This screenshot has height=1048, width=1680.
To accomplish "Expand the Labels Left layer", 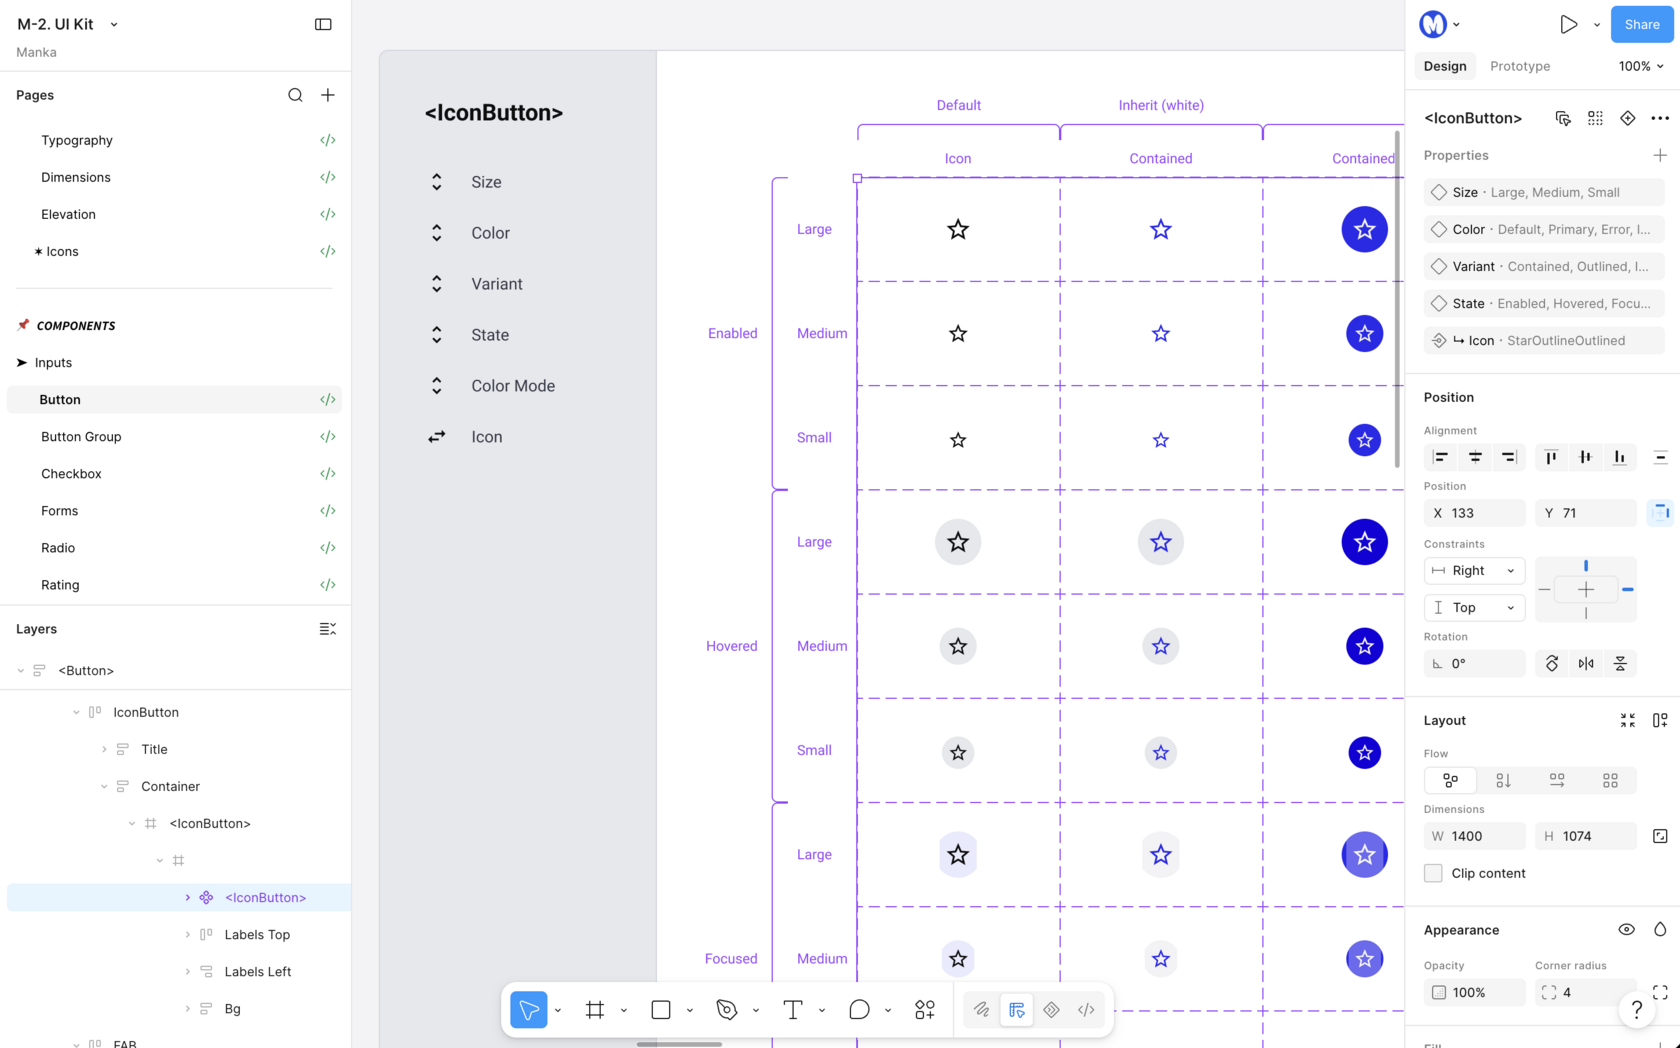I will [x=187, y=971].
